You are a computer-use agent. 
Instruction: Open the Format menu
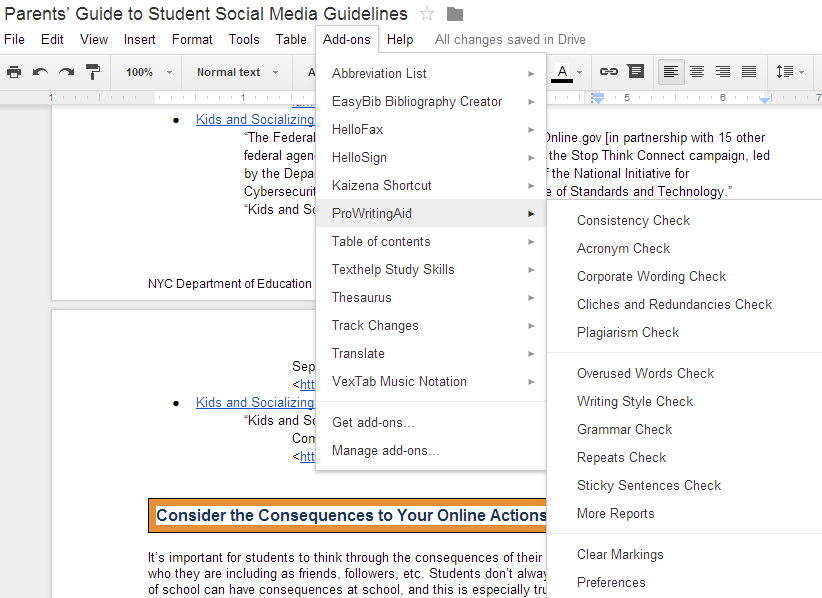pos(192,40)
